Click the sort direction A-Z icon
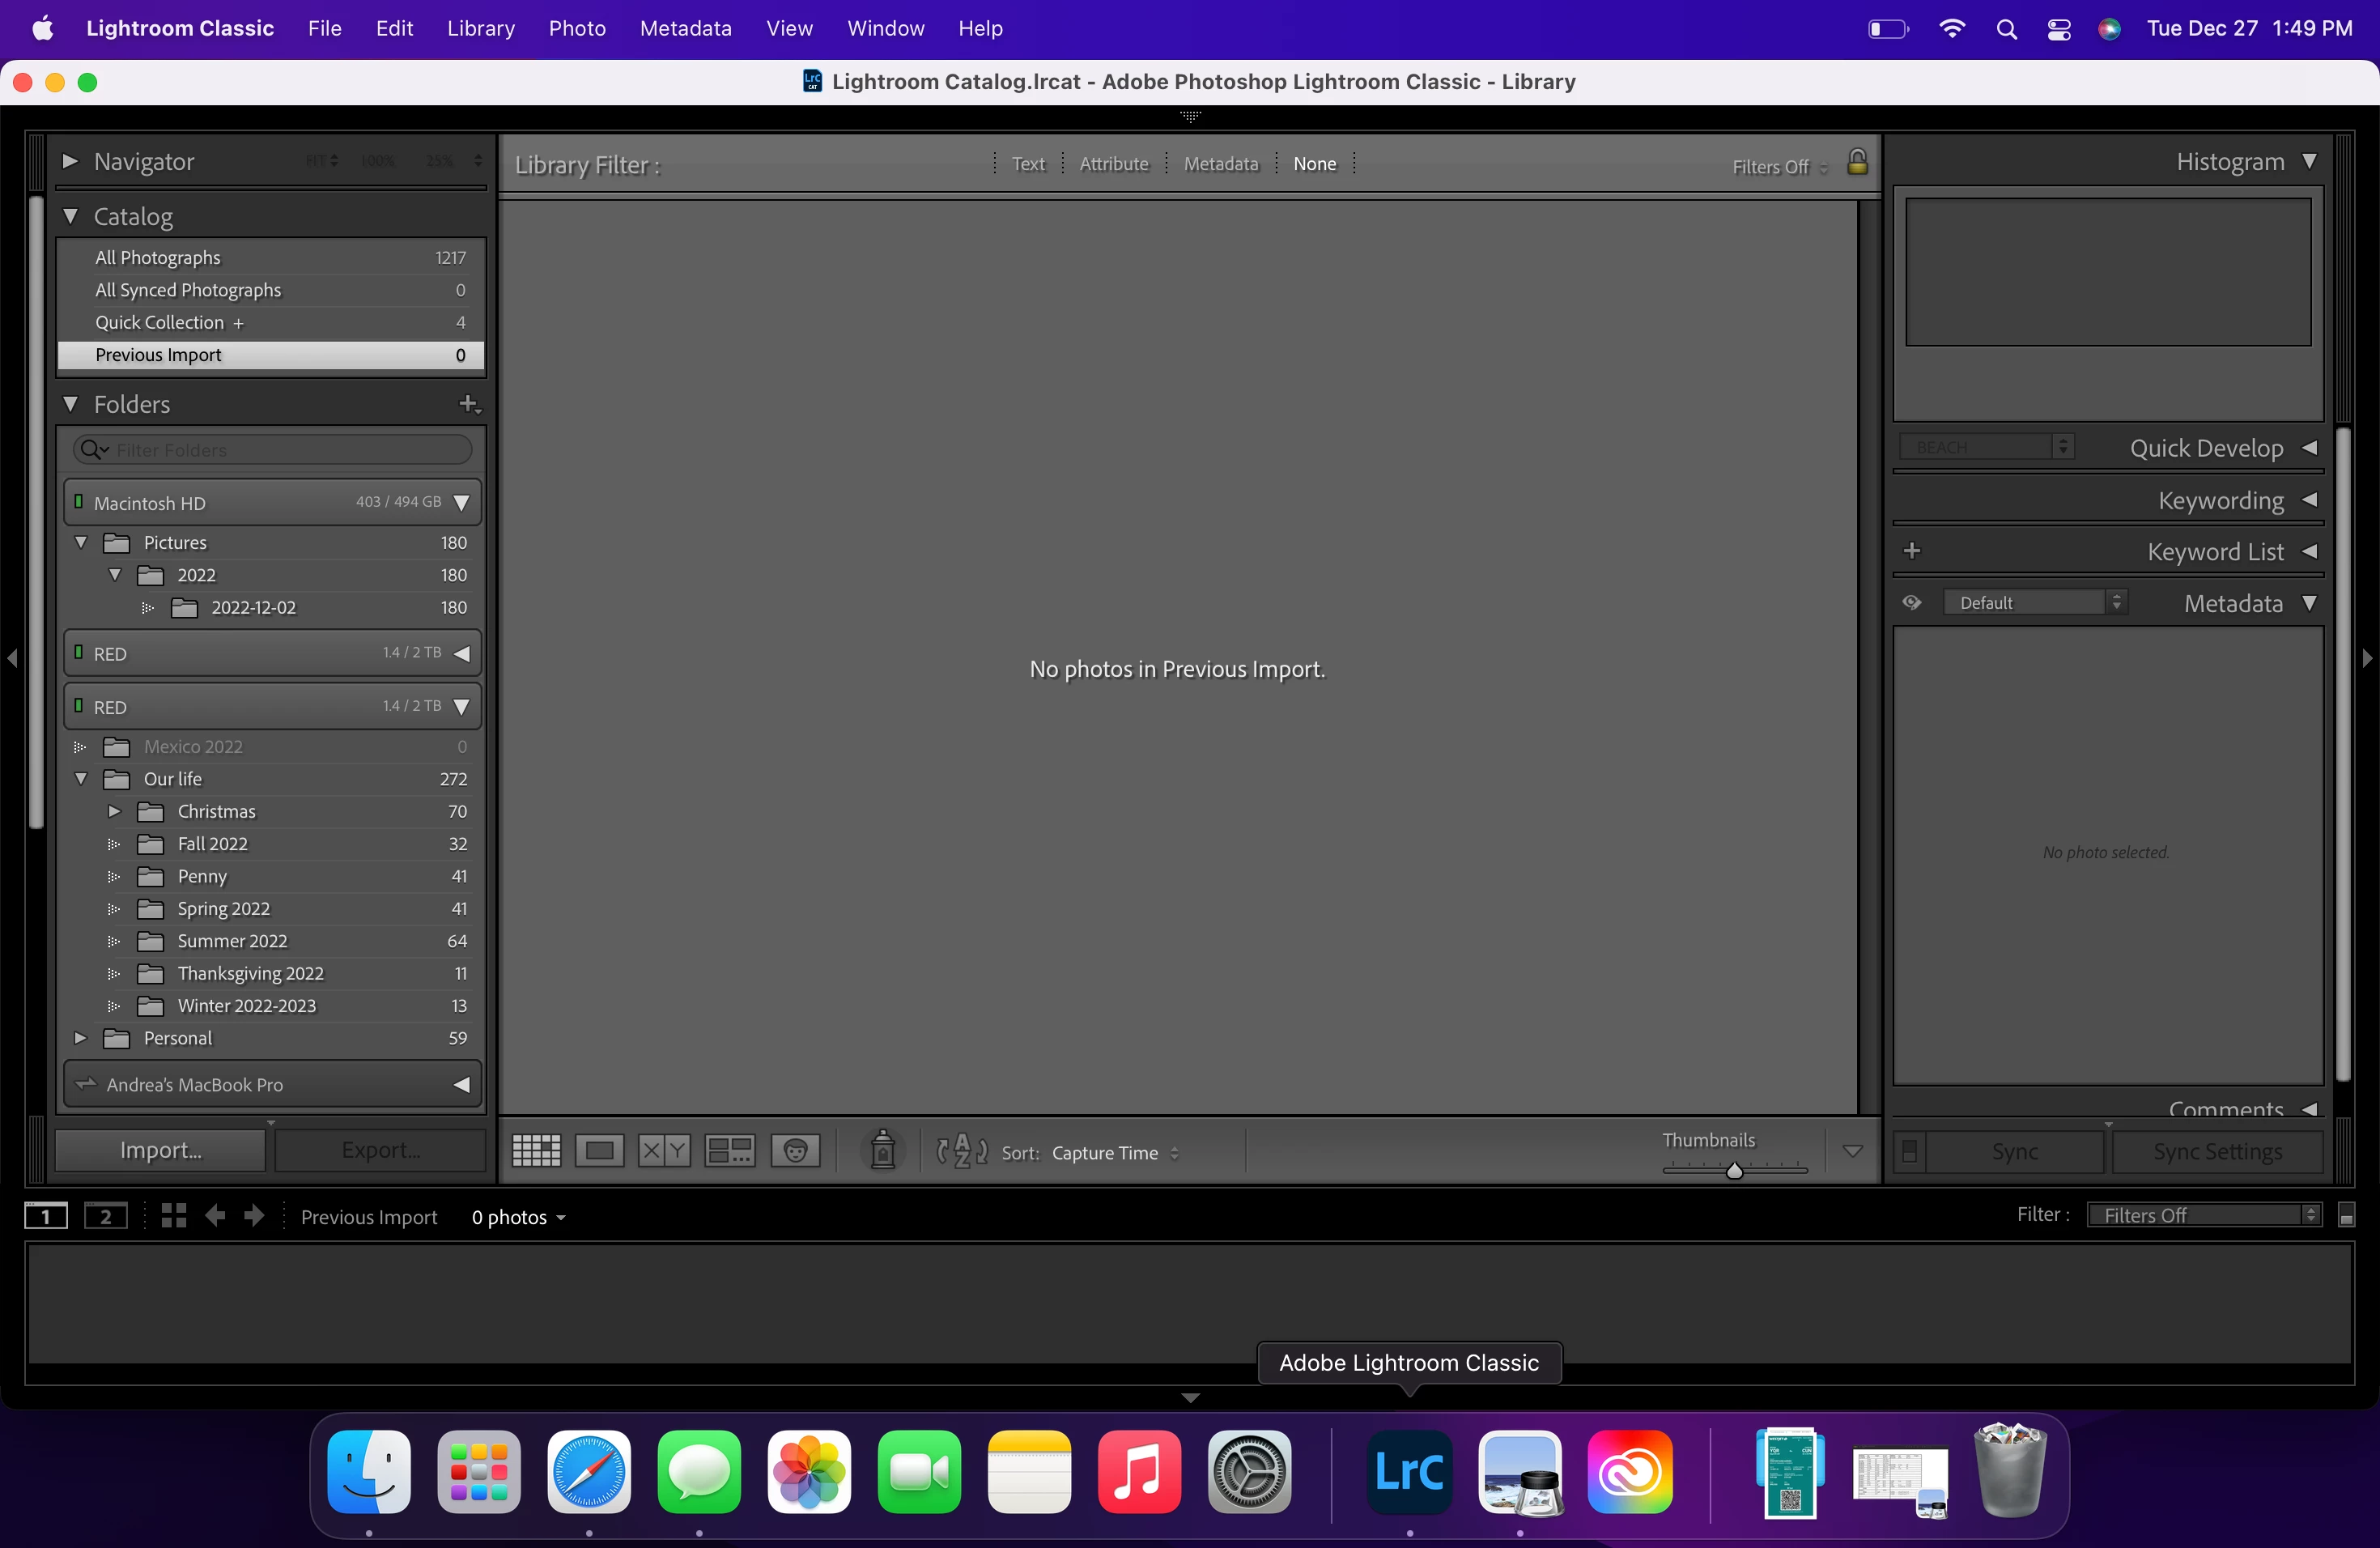The width and height of the screenshot is (2380, 1548). (x=961, y=1151)
